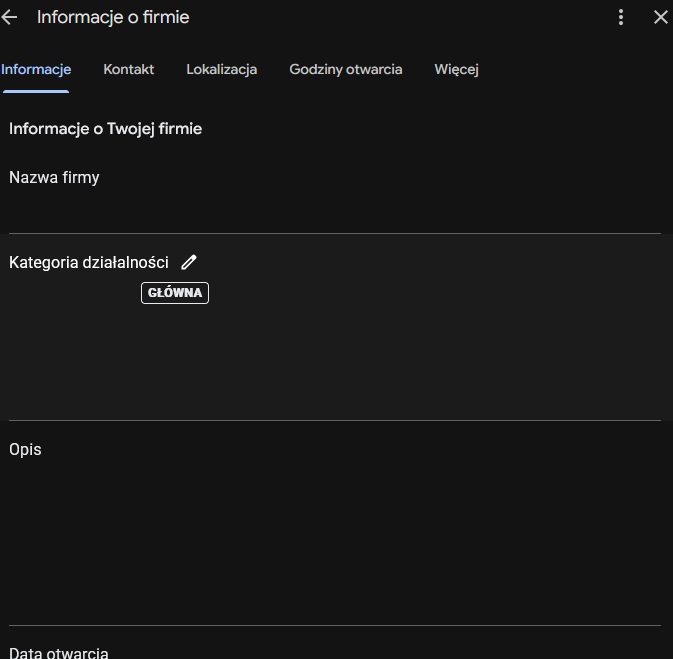The width and height of the screenshot is (673, 659).
Task: Open the Kontakt tab
Action: 128,69
